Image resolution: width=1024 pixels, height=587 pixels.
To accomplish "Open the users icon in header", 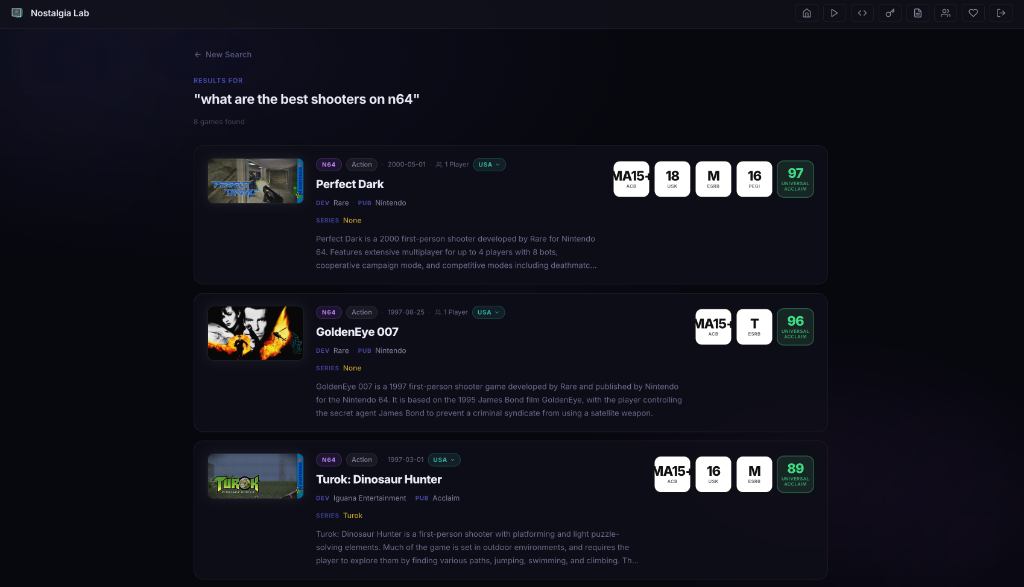I will (945, 13).
